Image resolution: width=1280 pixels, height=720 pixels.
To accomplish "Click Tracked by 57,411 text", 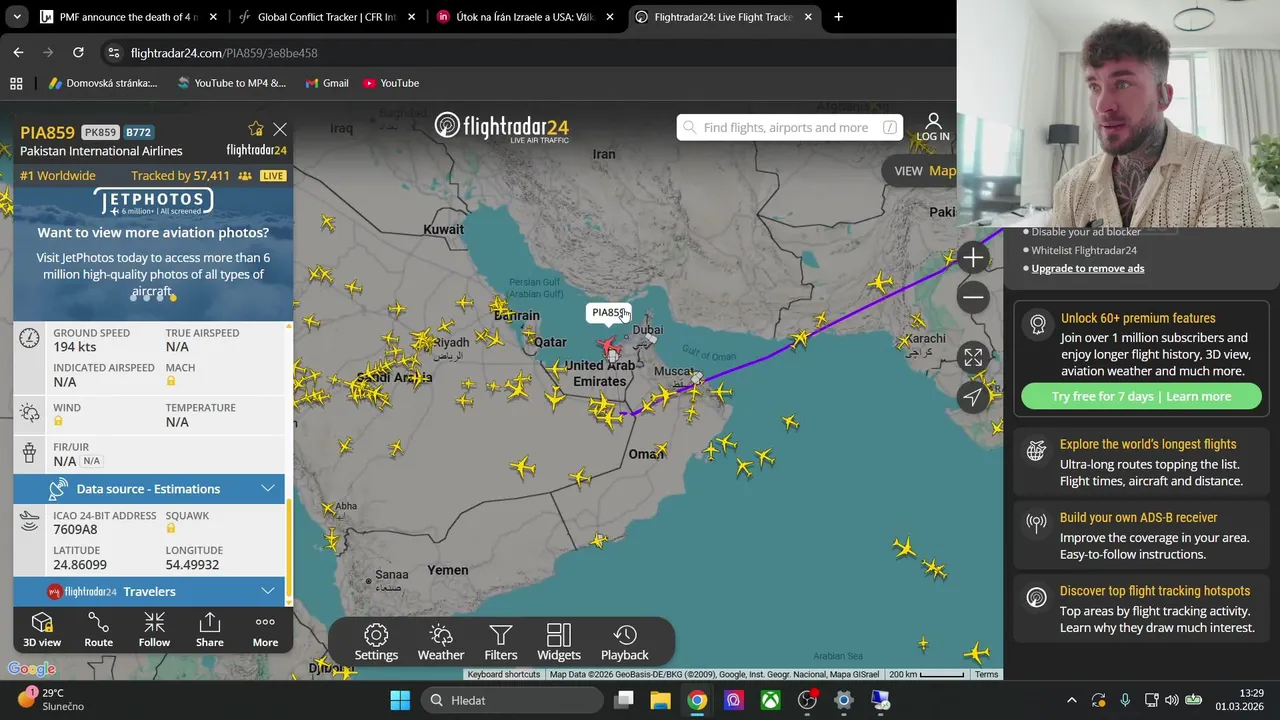I will [180, 175].
